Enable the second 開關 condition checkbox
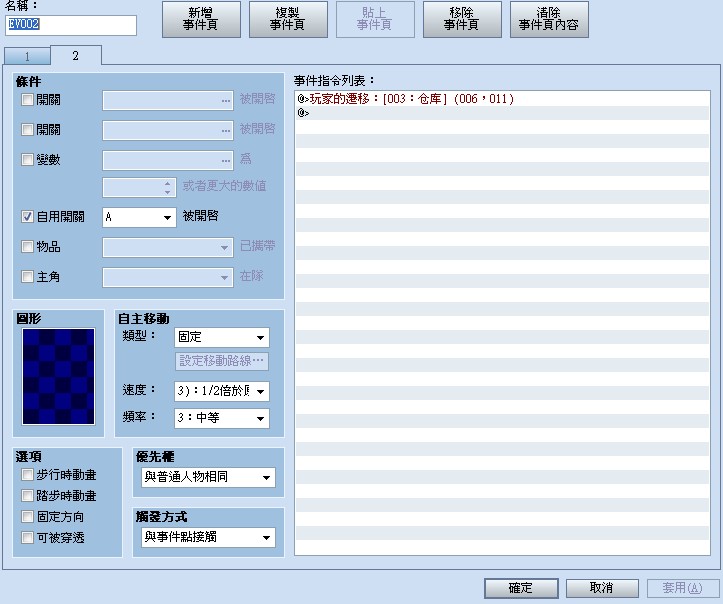The width and height of the screenshot is (723, 604). coord(27,130)
